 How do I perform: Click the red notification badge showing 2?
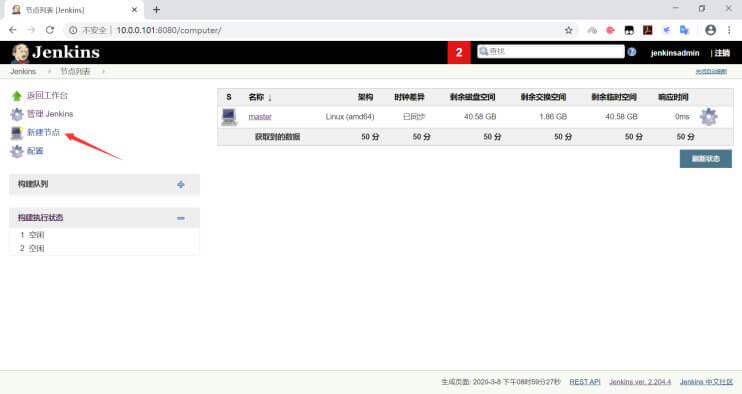tap(459, 52)
